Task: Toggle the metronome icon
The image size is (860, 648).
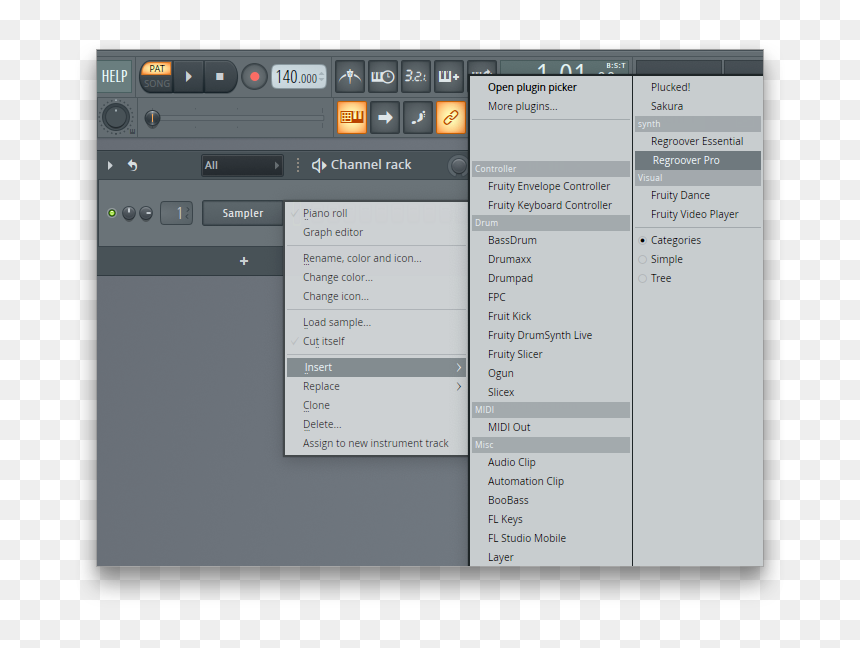Action: tap(350, 76)
